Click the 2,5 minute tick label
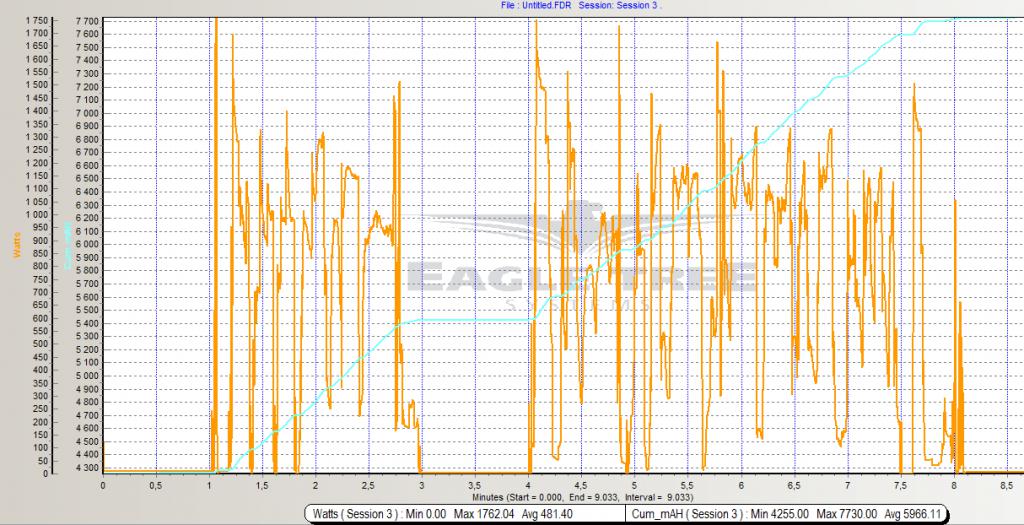The width and height of the screenshot is (1024, 525). pos(369,485)
